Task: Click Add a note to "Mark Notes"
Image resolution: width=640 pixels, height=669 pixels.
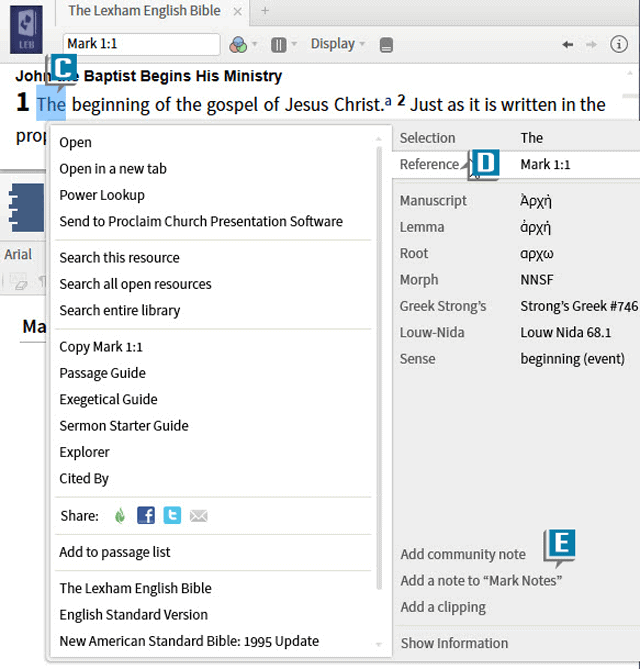Action: tap(481, 581)
